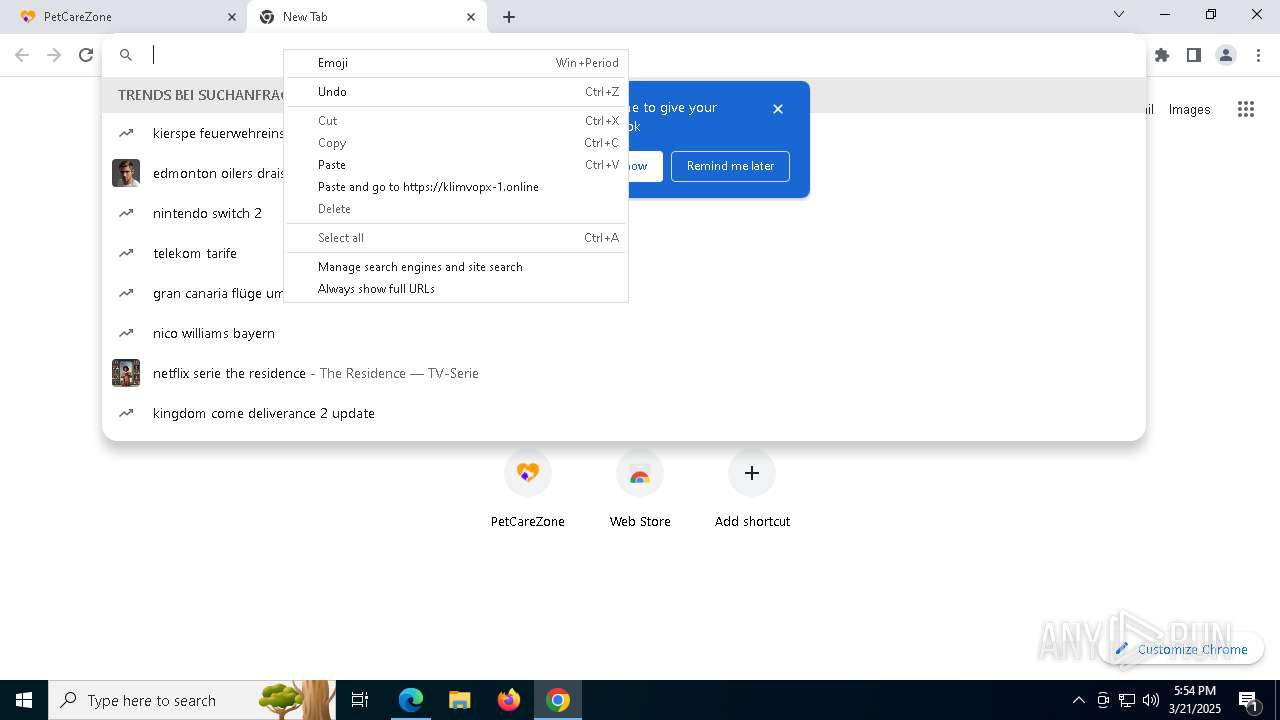Launch Microsoft Edge from taskbar

click(411, 700)
